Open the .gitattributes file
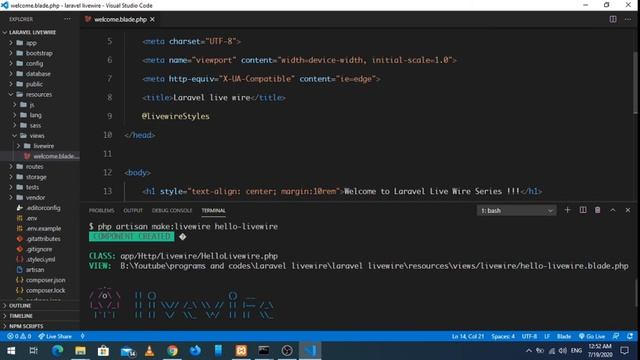This screenshot has width=640, height=360. pyautogui.click(x=43, y=239)
